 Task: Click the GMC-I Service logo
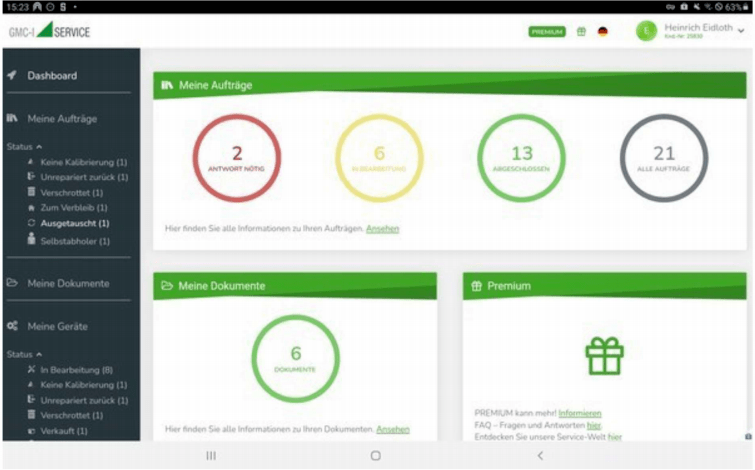pos(48,31)
